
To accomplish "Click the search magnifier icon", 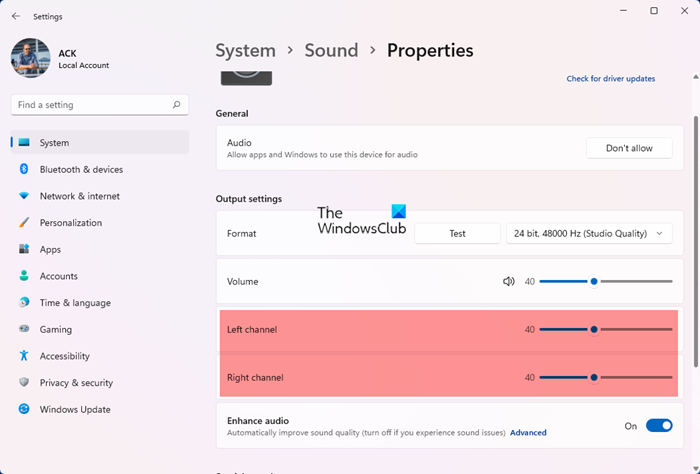I will (x=176, y=105).
